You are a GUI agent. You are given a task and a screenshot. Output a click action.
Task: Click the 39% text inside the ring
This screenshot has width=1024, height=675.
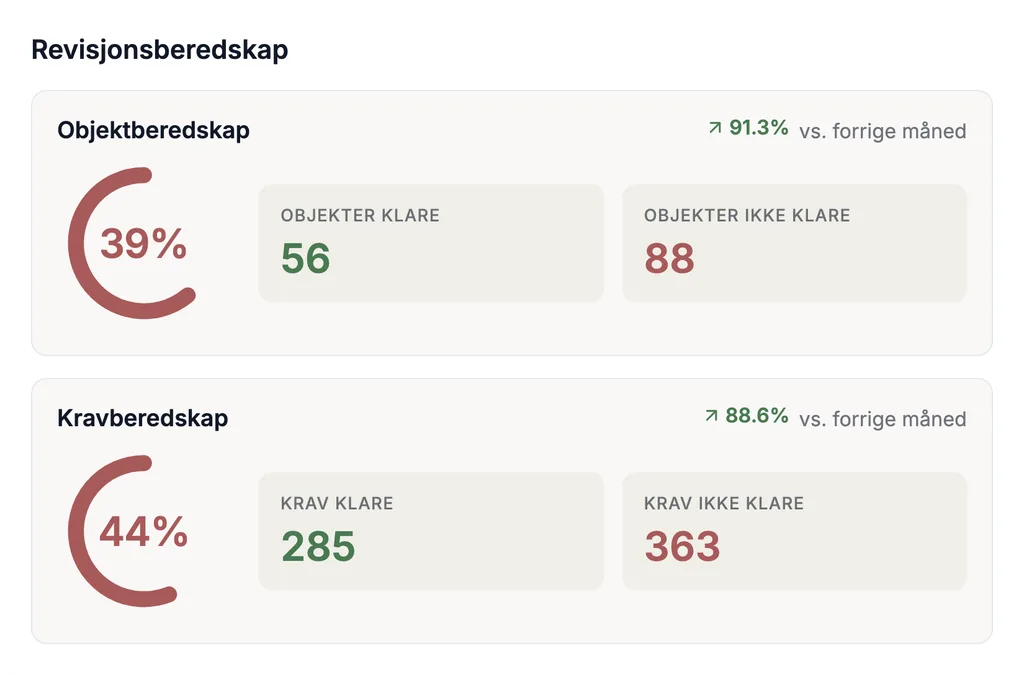(x=144, y=244)
